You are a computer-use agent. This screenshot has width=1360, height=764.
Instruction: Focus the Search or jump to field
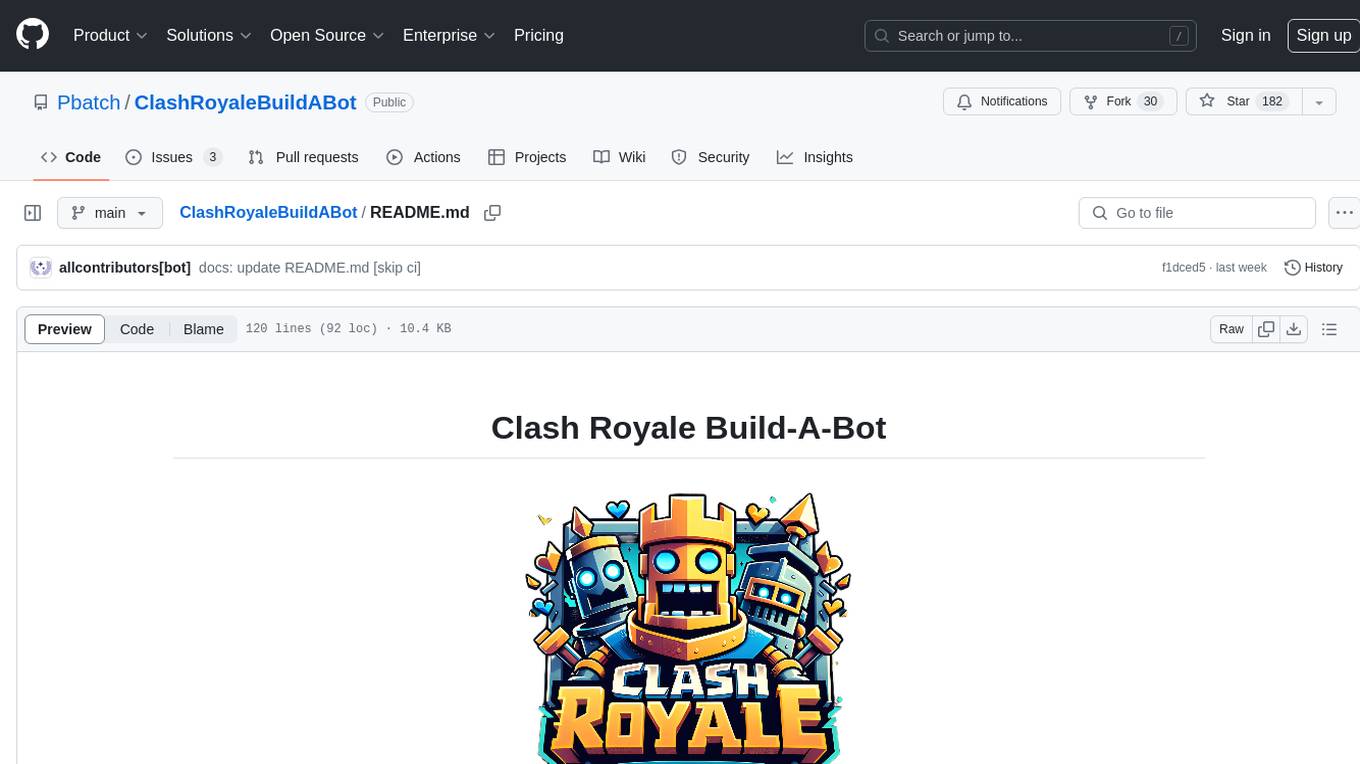pos(1032,36)
